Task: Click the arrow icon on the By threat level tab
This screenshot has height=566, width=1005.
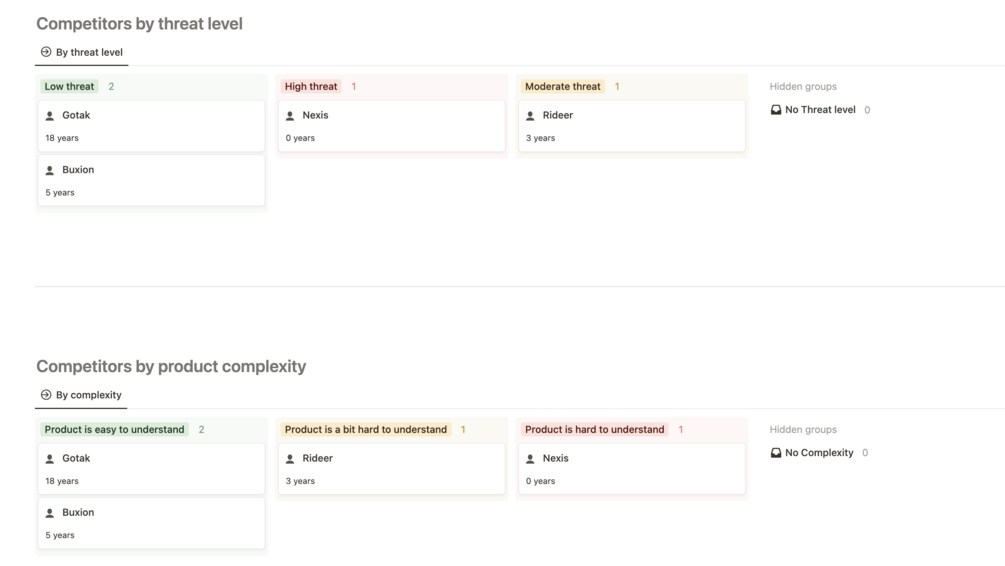Action: [x=46, y=52]
